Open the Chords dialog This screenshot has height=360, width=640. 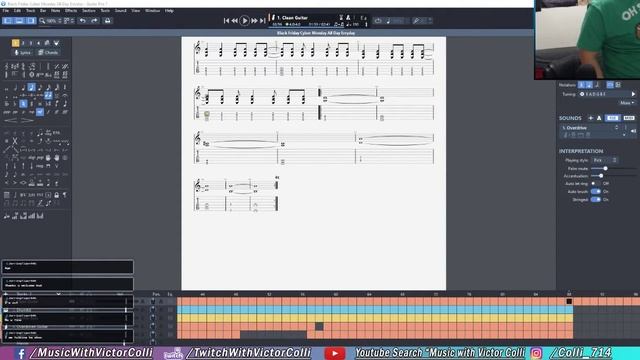click(48, 53)
